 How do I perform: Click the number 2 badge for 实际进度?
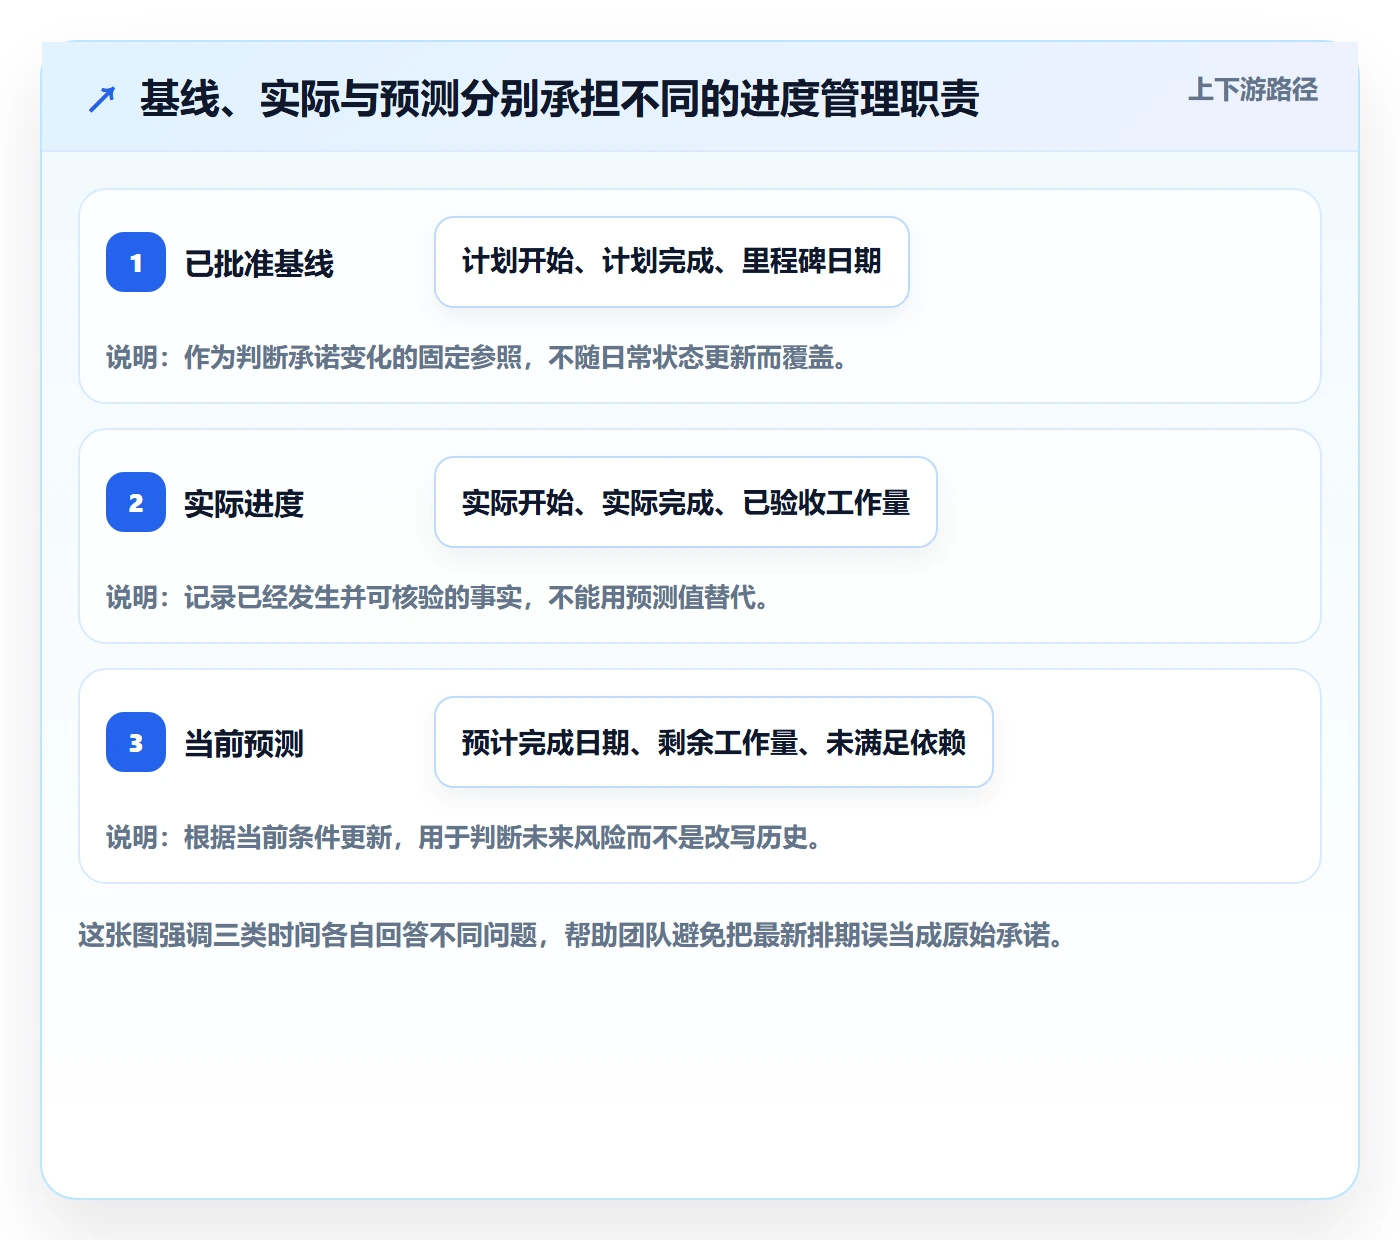136,502
